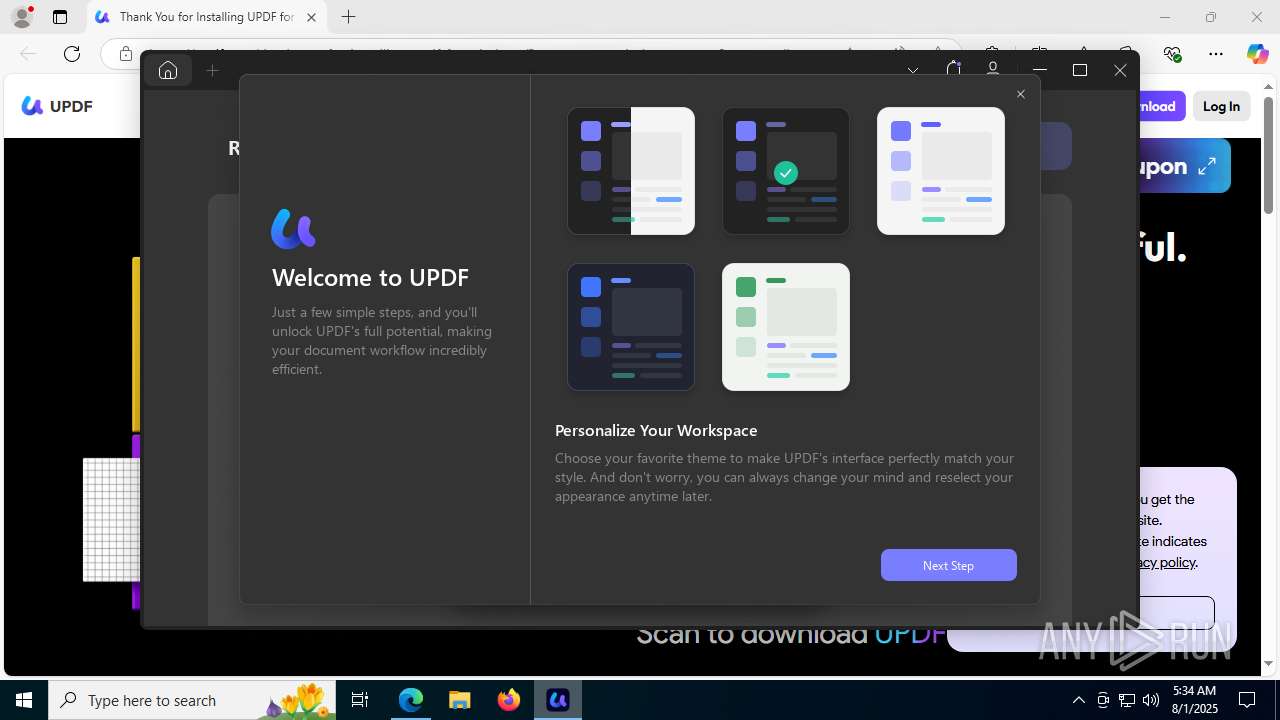Expand the UPDF title bar dropdown arrow
This screenshot has width=1280, height=720.
913,70
